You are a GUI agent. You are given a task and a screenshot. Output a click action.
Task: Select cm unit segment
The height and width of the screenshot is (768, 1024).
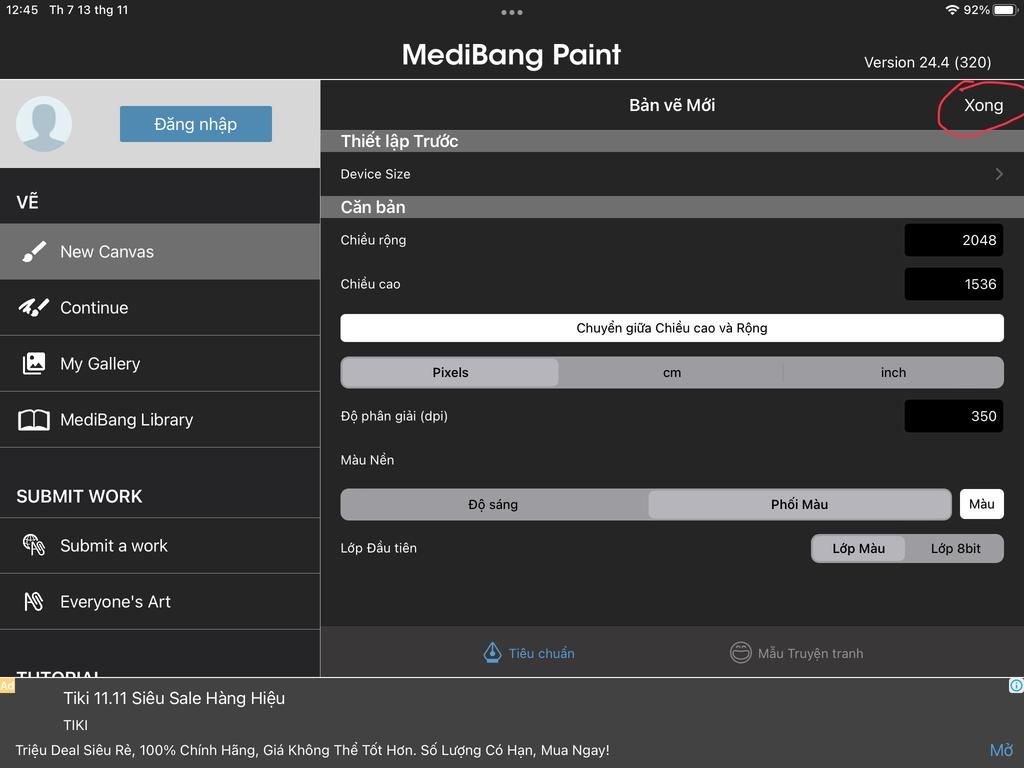pyautogui.click(x=671, y=372)
